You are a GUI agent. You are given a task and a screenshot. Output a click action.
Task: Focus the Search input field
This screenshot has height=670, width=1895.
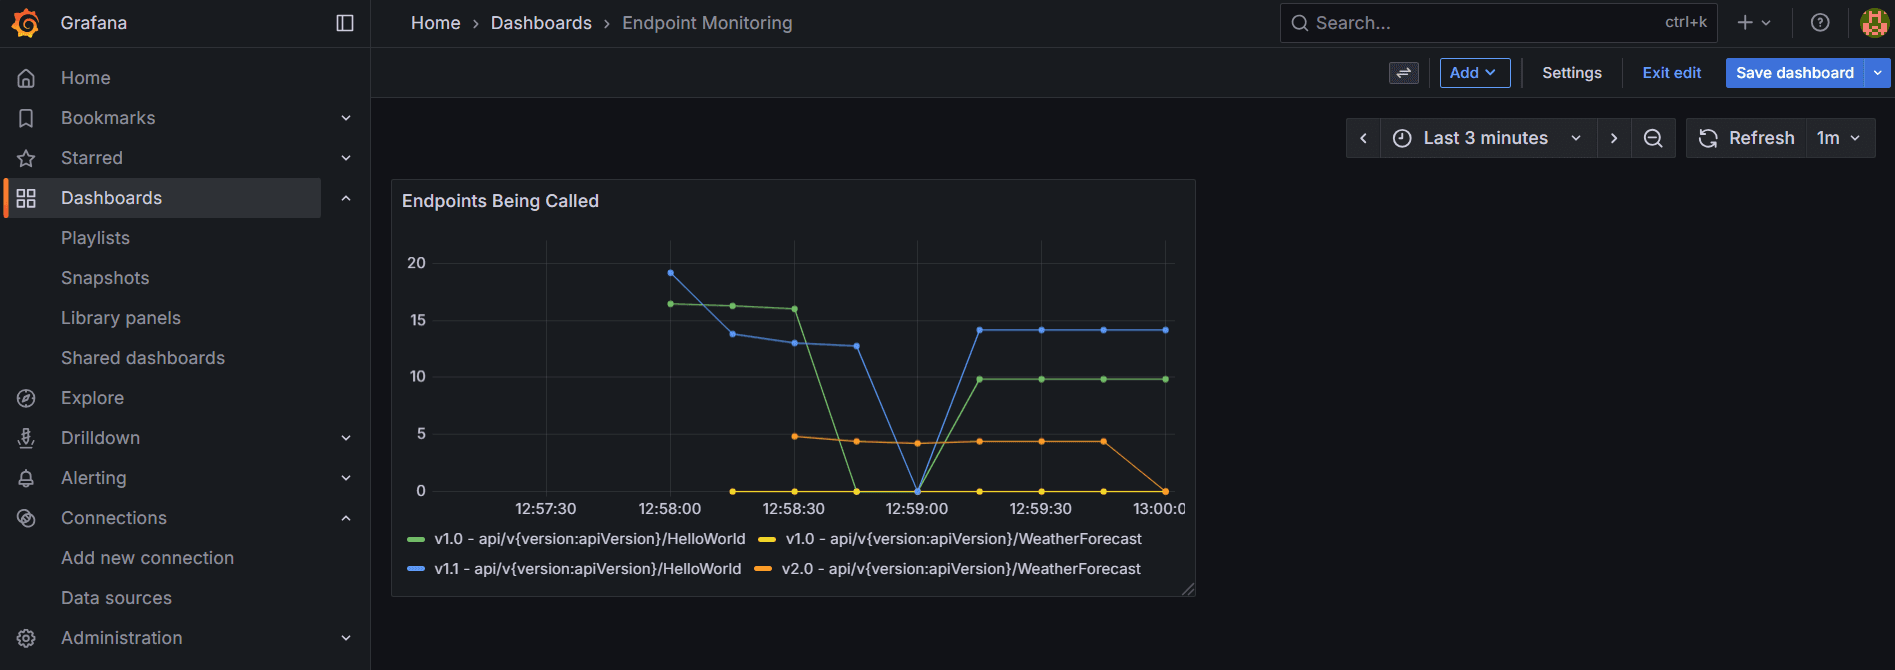[x=1498, y=23]
